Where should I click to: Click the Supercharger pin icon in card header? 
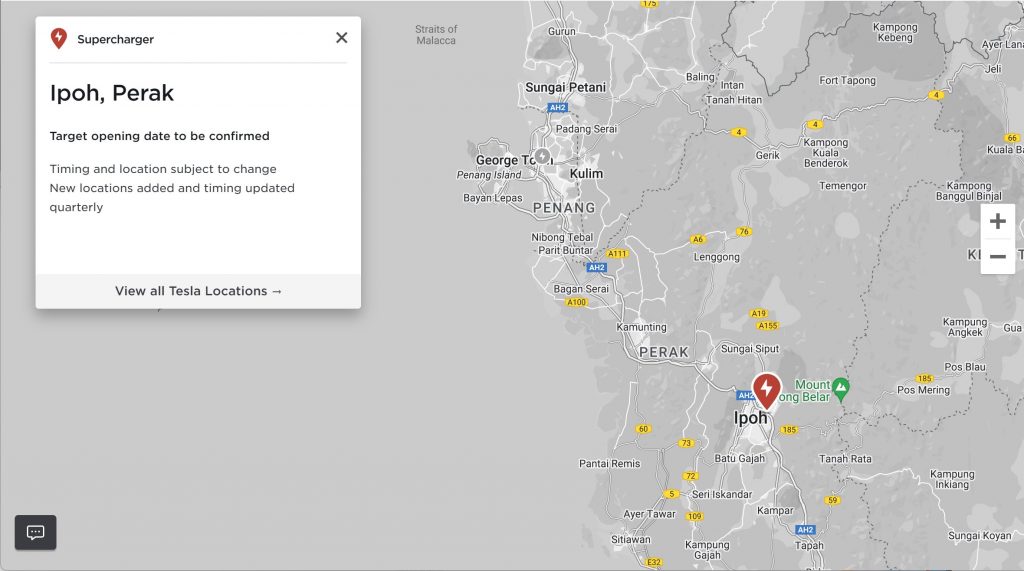pos(59,39)
